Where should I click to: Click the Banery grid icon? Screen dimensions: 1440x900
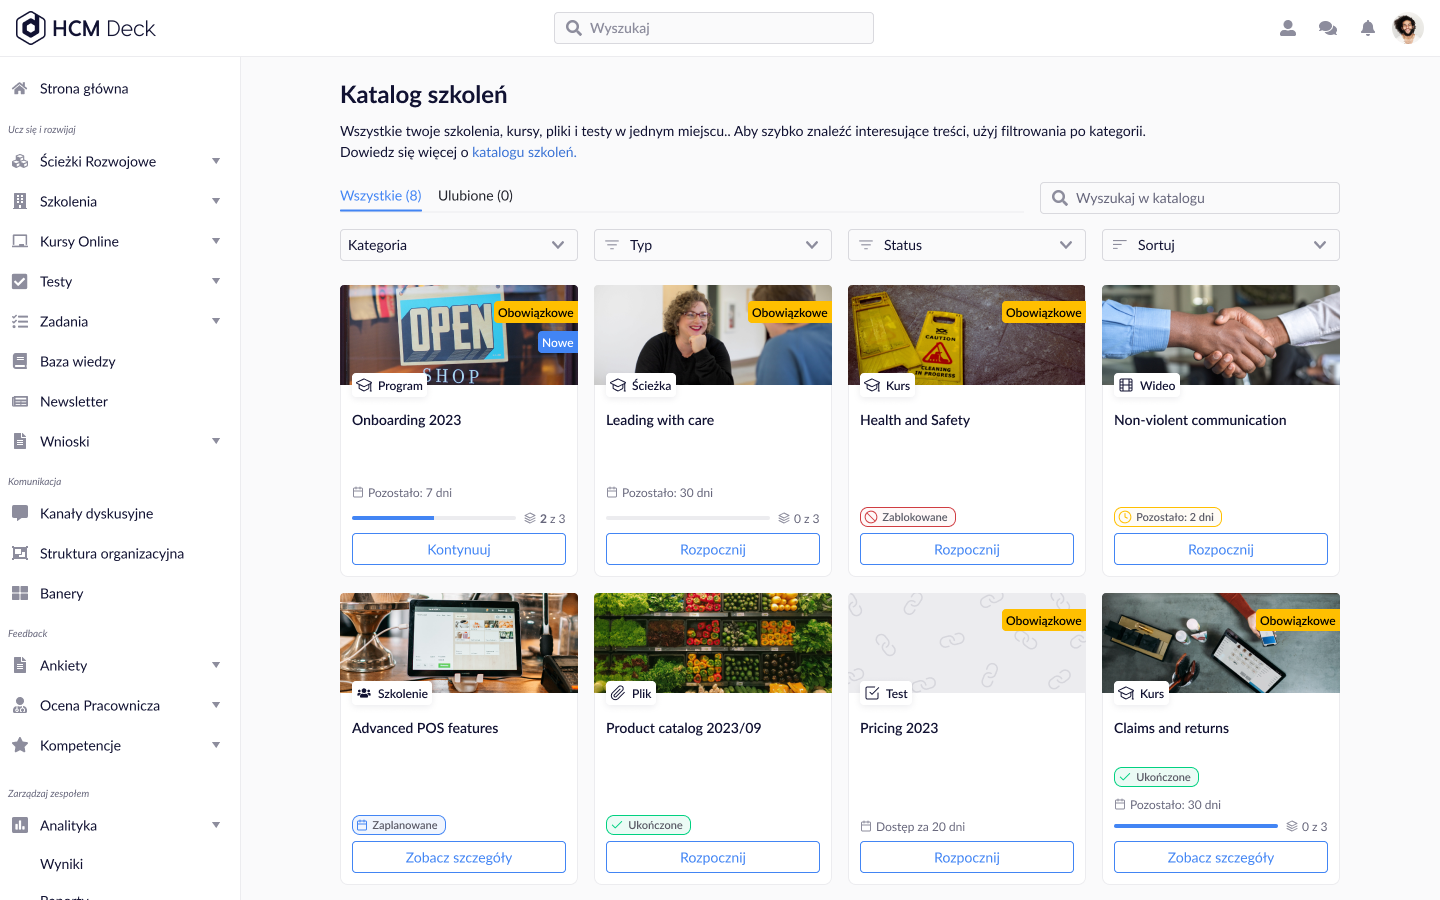19,593
